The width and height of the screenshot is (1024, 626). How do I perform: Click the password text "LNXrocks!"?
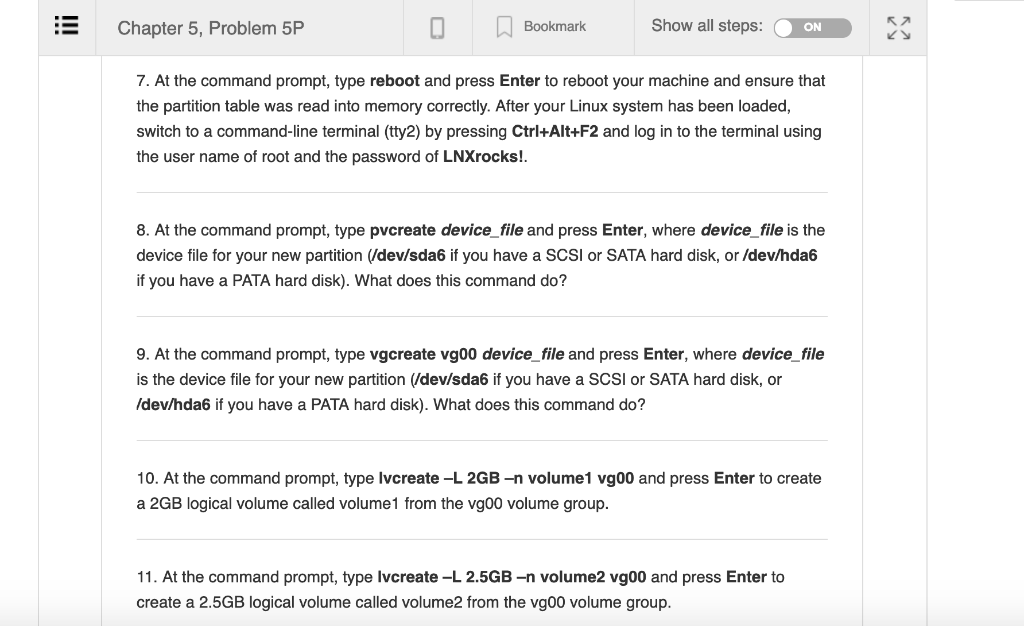[484, 156]
